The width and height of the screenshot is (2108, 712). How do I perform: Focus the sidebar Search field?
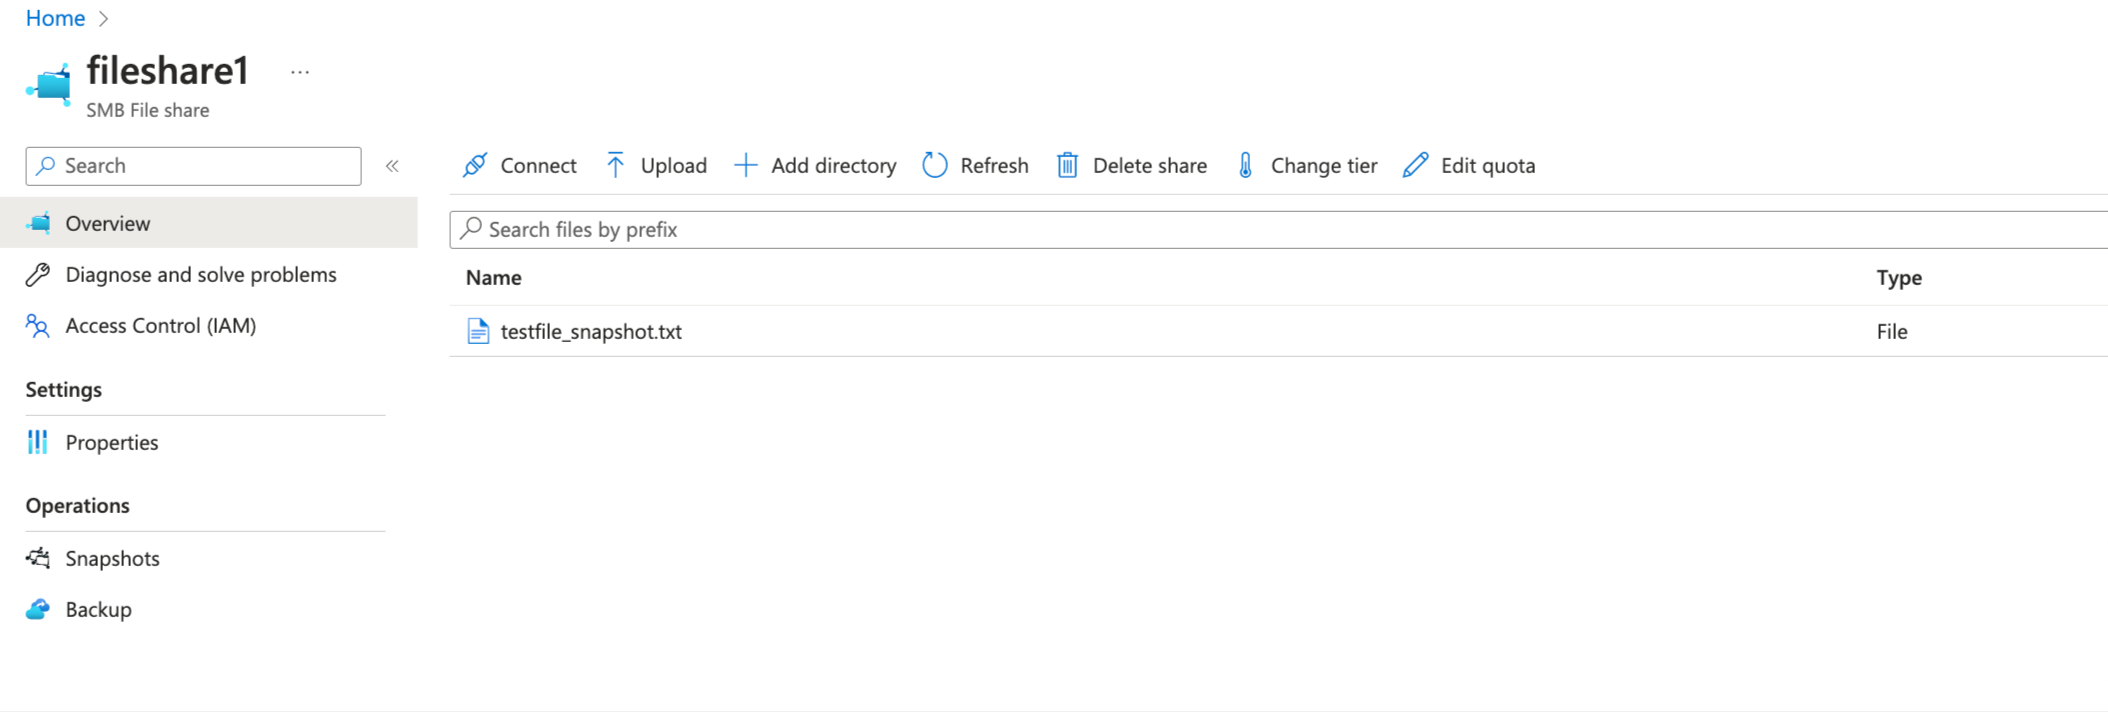(x=193, y=166)
